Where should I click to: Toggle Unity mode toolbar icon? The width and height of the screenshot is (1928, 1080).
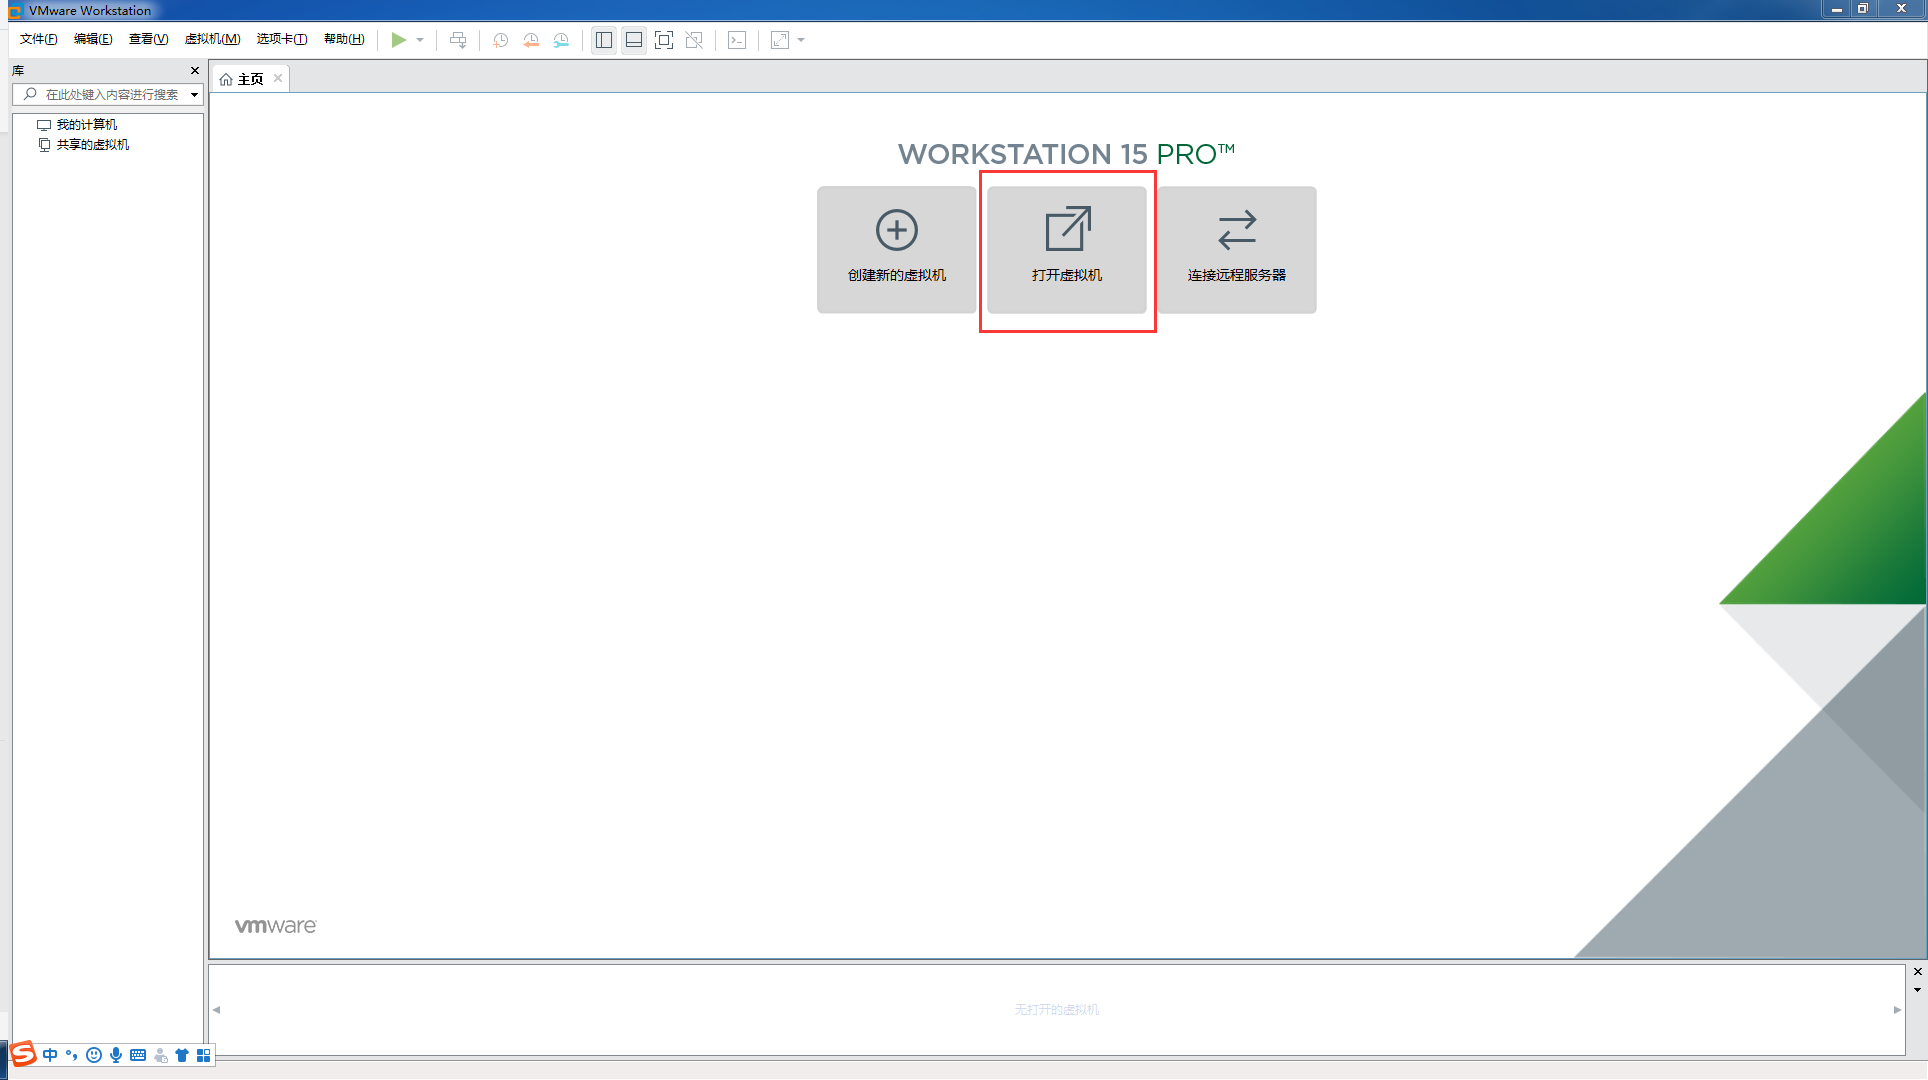click(694, 40)
